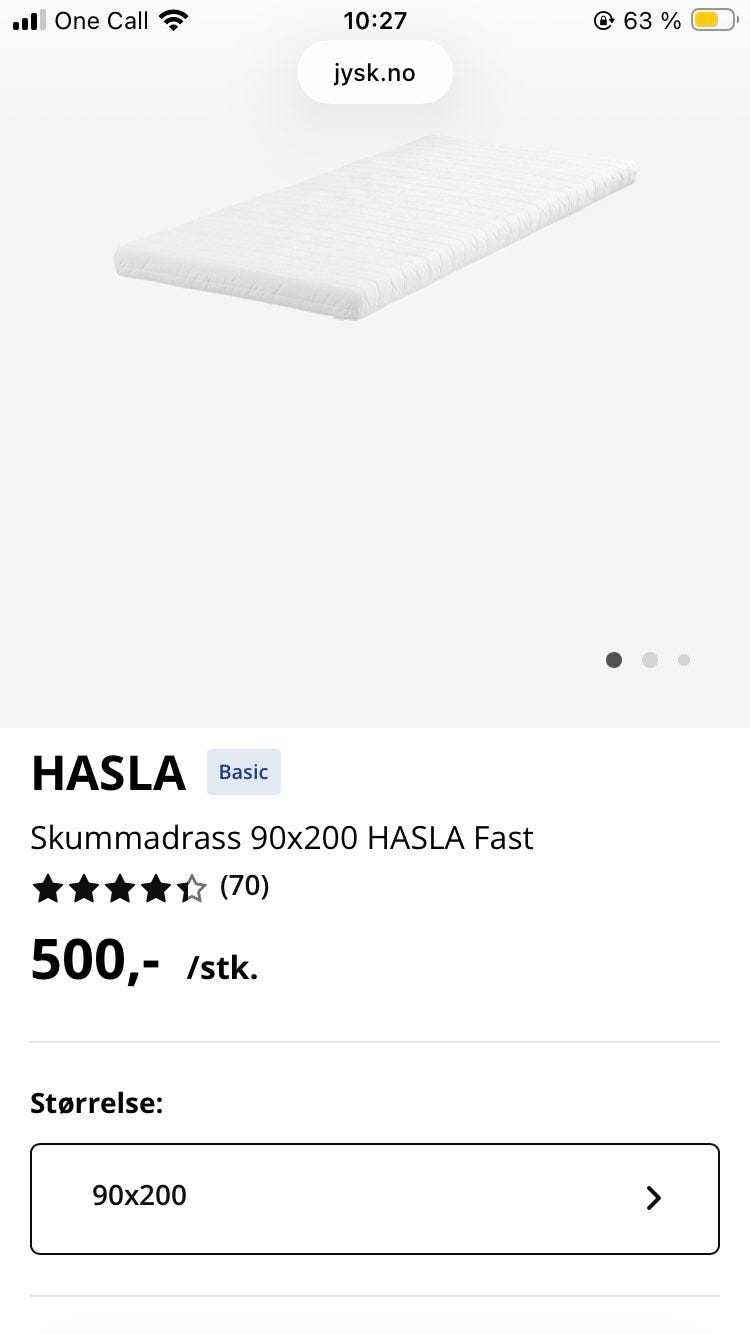Tap the jysk.no address pill
Image resolution: width=750 pixels, height=1334 pixels.
tap(375, 73)
